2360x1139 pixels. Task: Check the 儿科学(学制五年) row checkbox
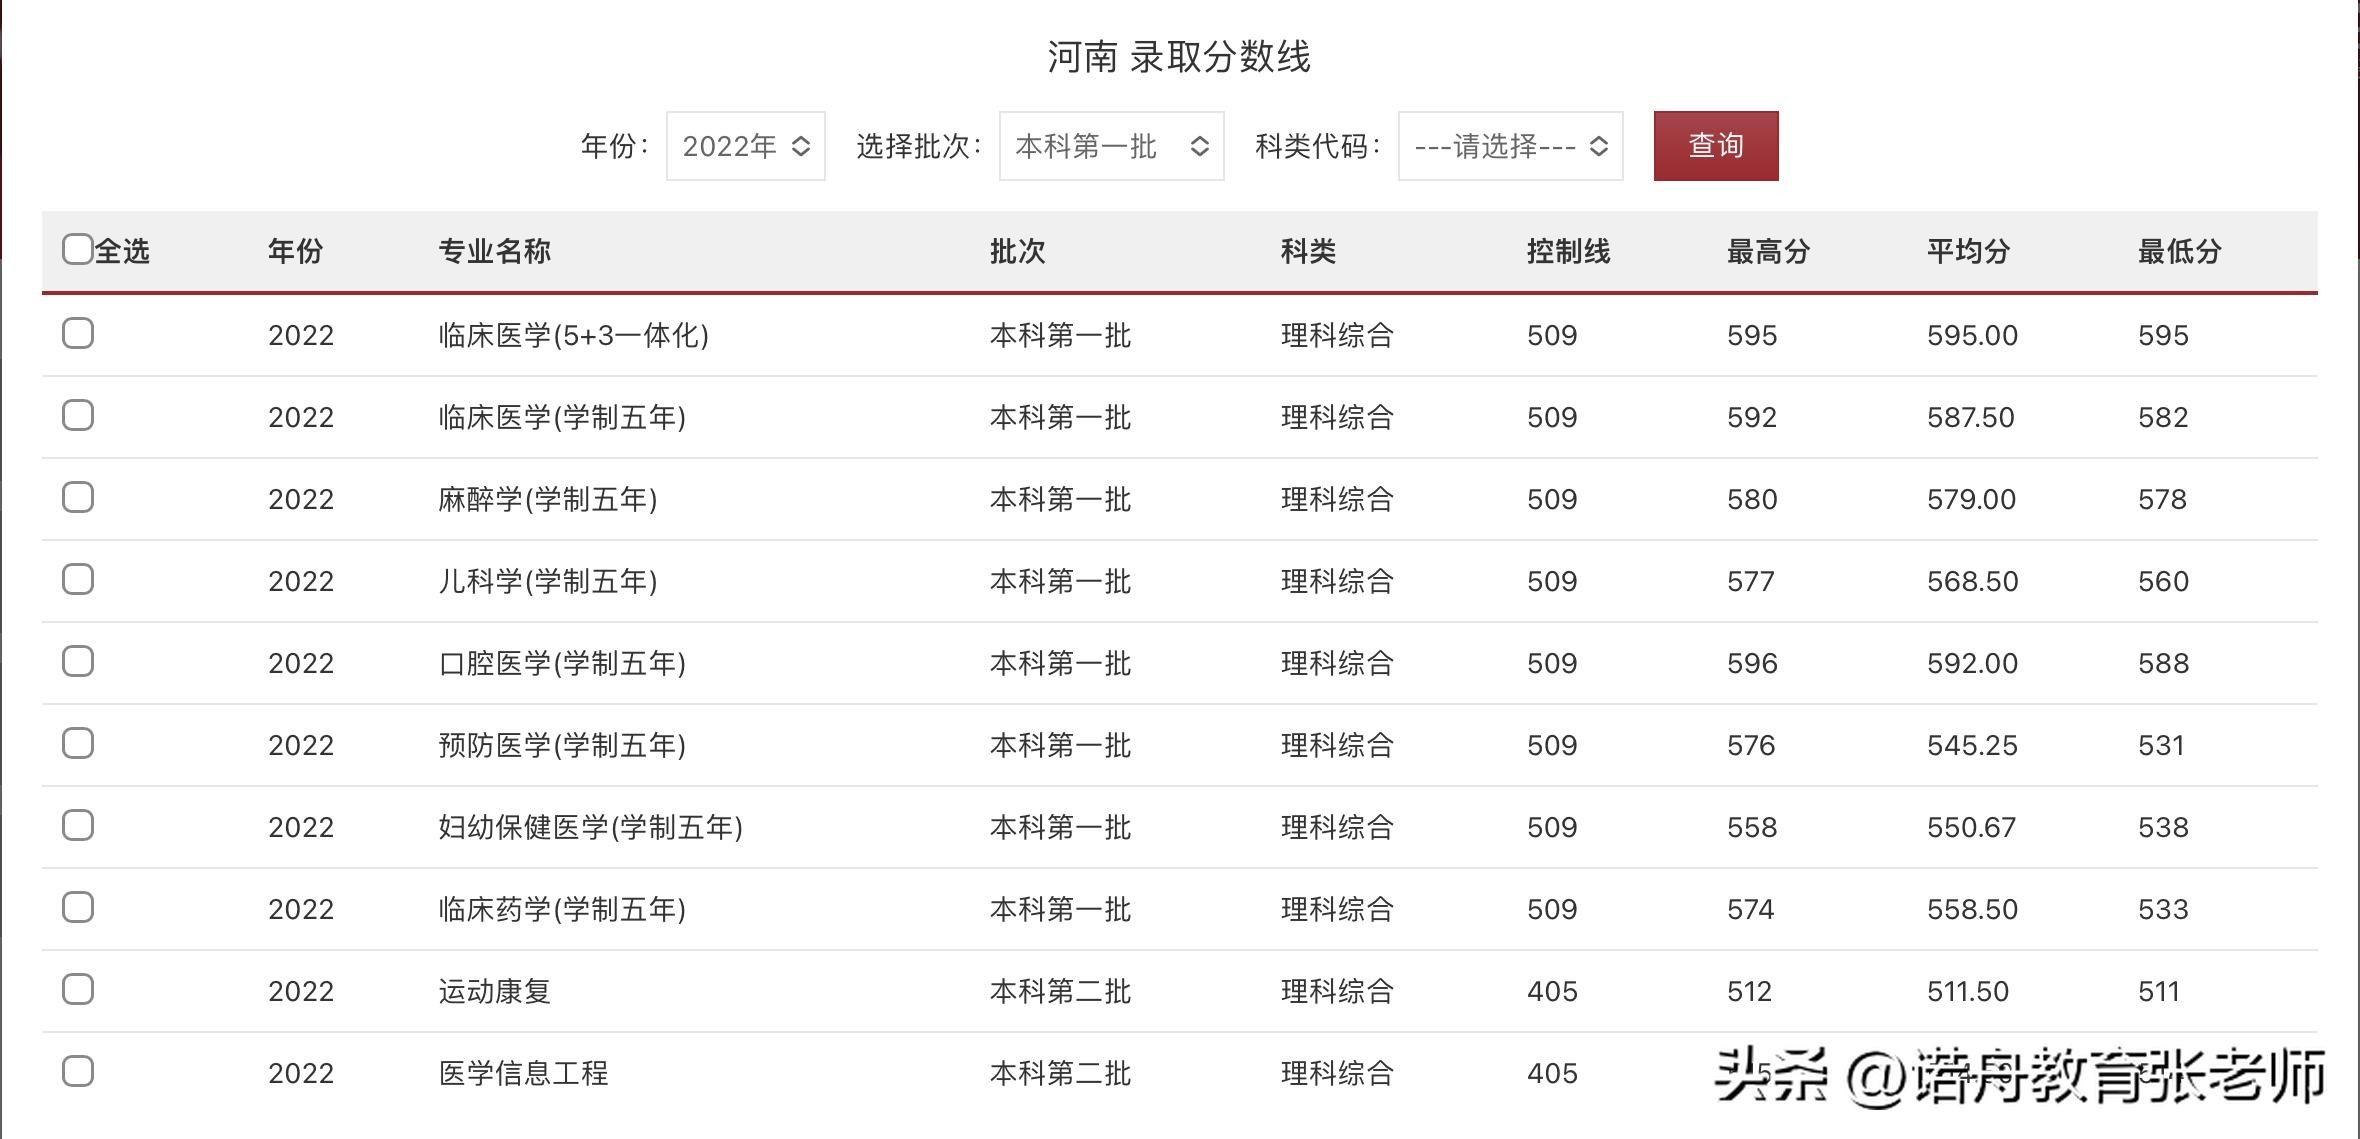tap(78, 579)
